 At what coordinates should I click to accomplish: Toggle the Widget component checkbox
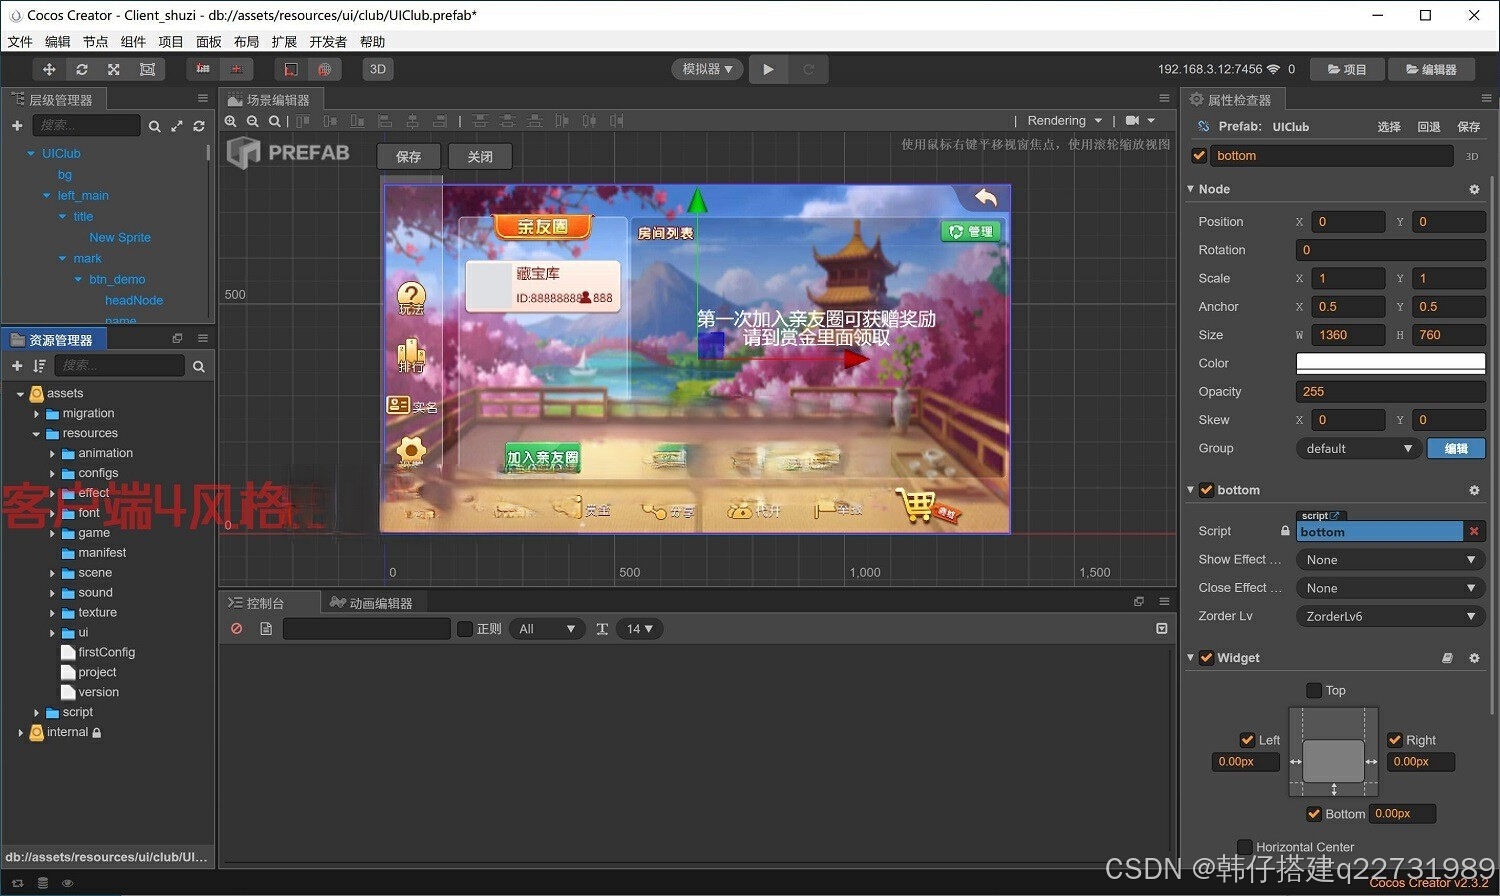point(1206,658)
